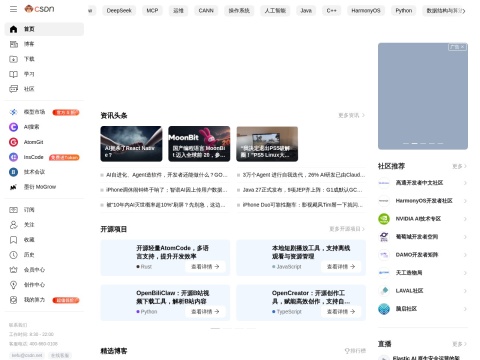Open the 历史 clock icon

pyautogui.click(x=13, y=255)
